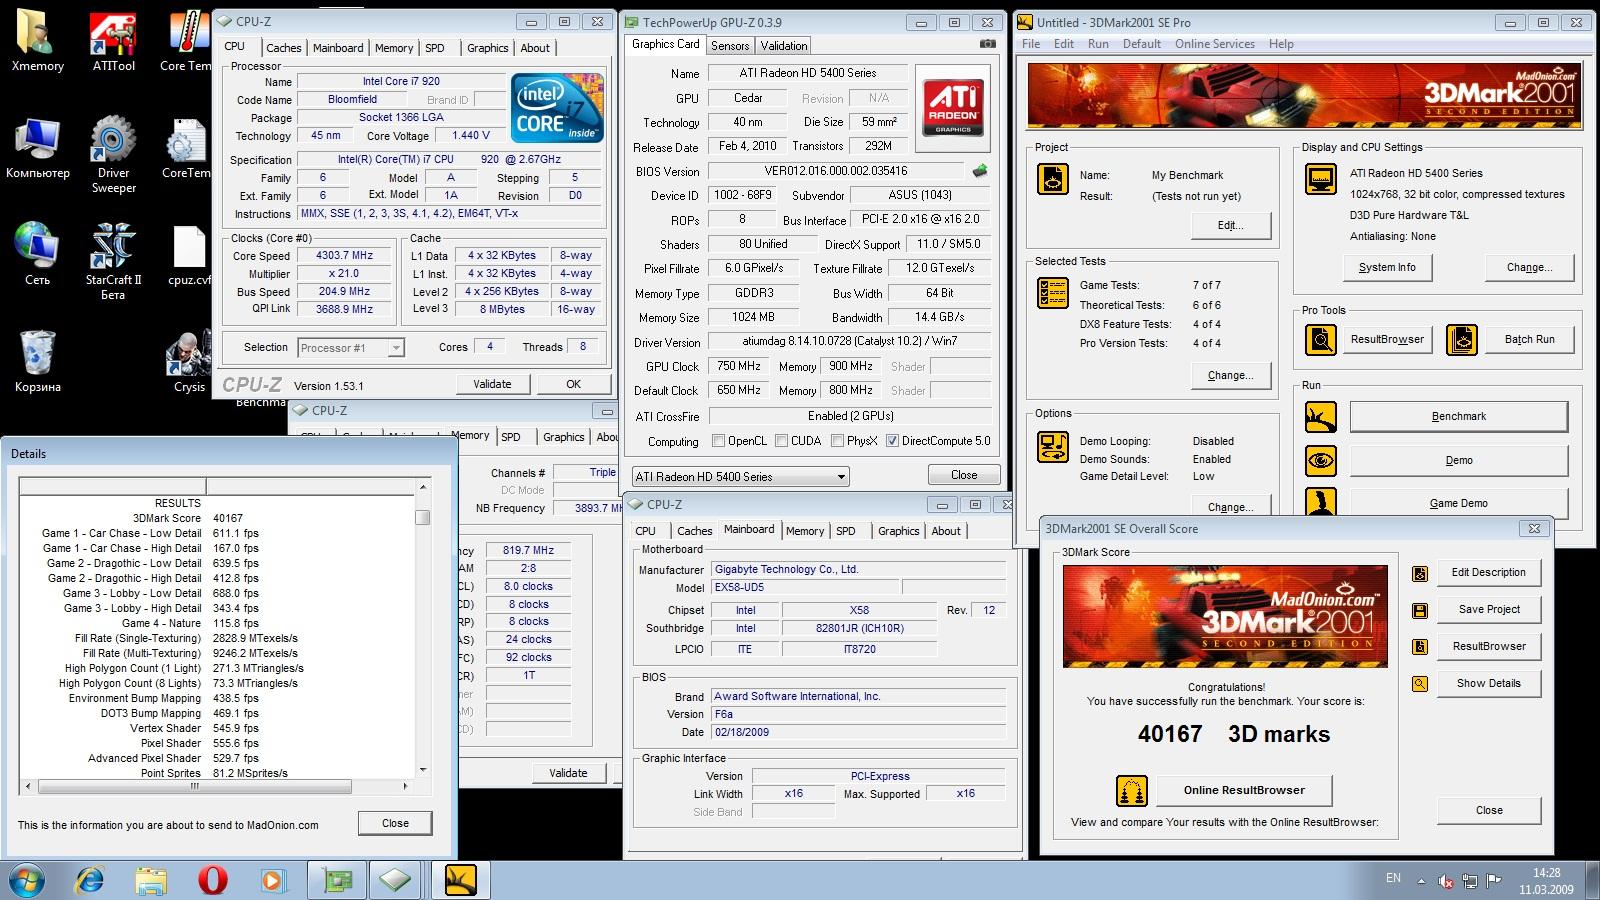
Task: Open the Default menu in 3DMark
Action: click(x=1141, y=44)
